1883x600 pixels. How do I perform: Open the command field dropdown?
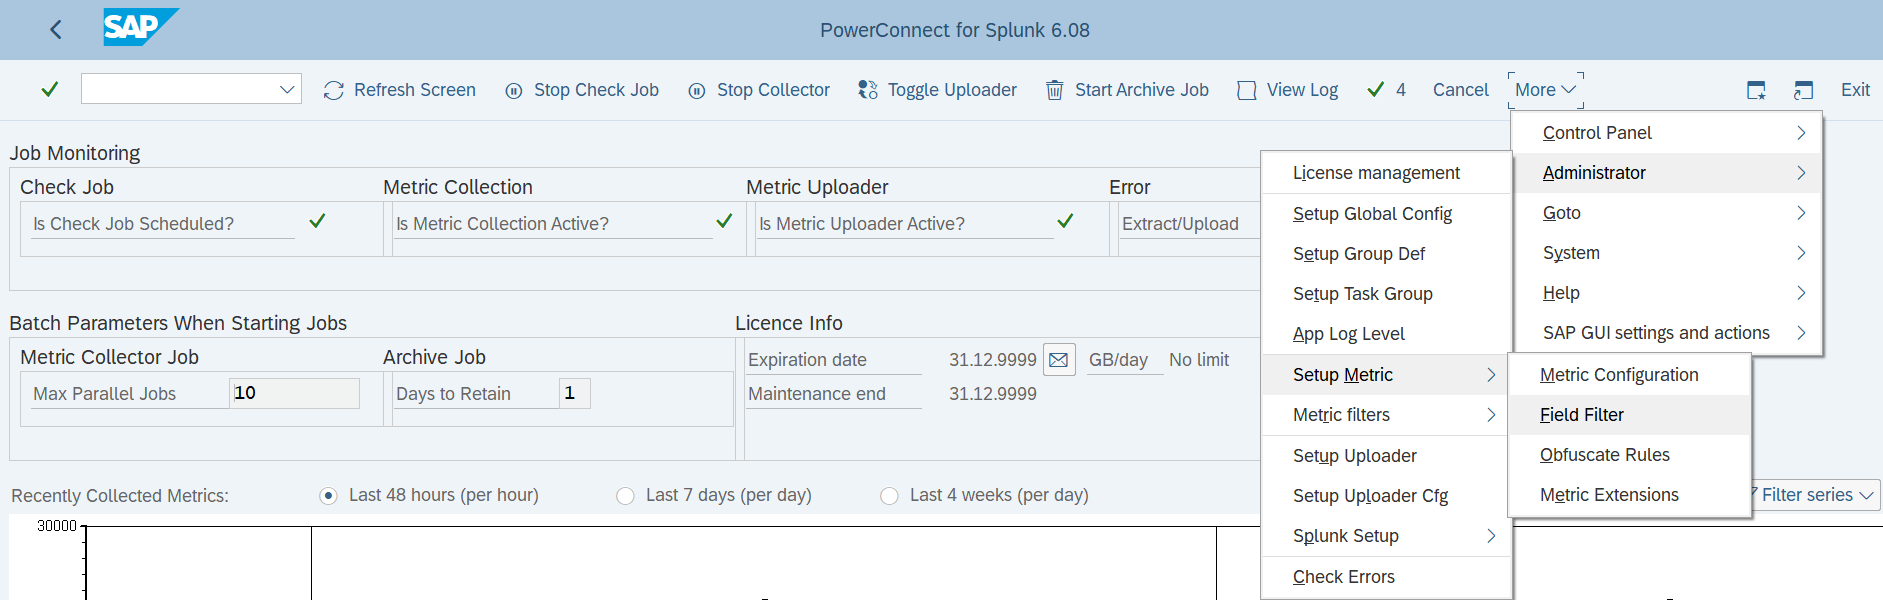coord(287,90)
